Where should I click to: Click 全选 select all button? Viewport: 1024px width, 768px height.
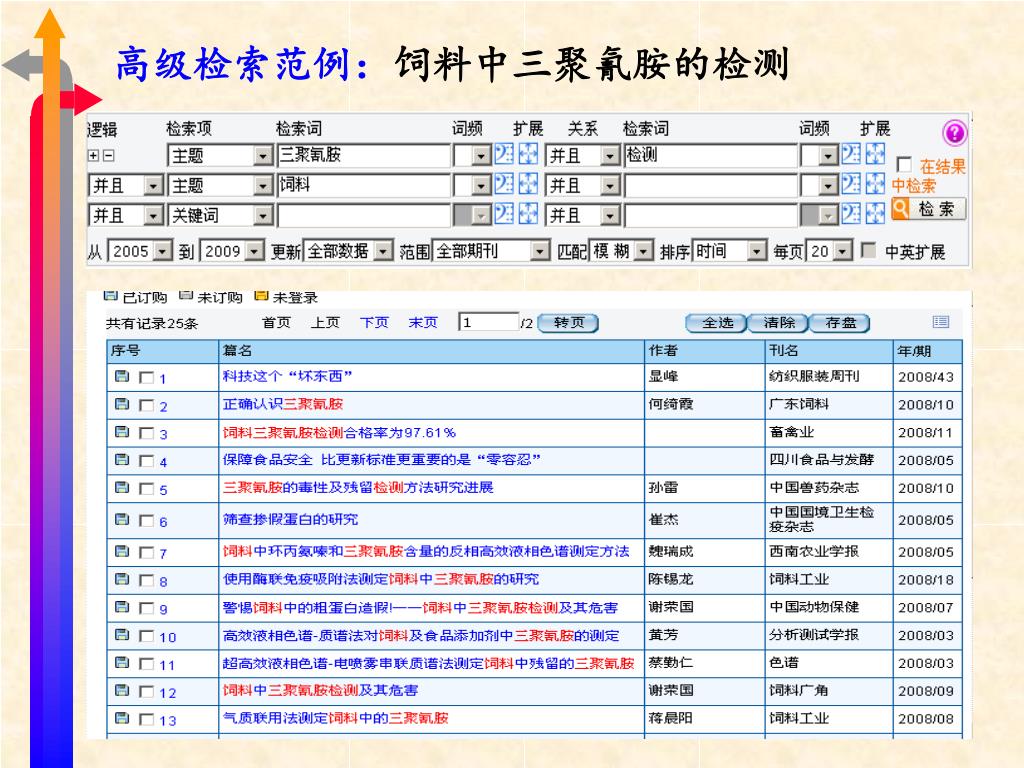[x=716, y=323]
